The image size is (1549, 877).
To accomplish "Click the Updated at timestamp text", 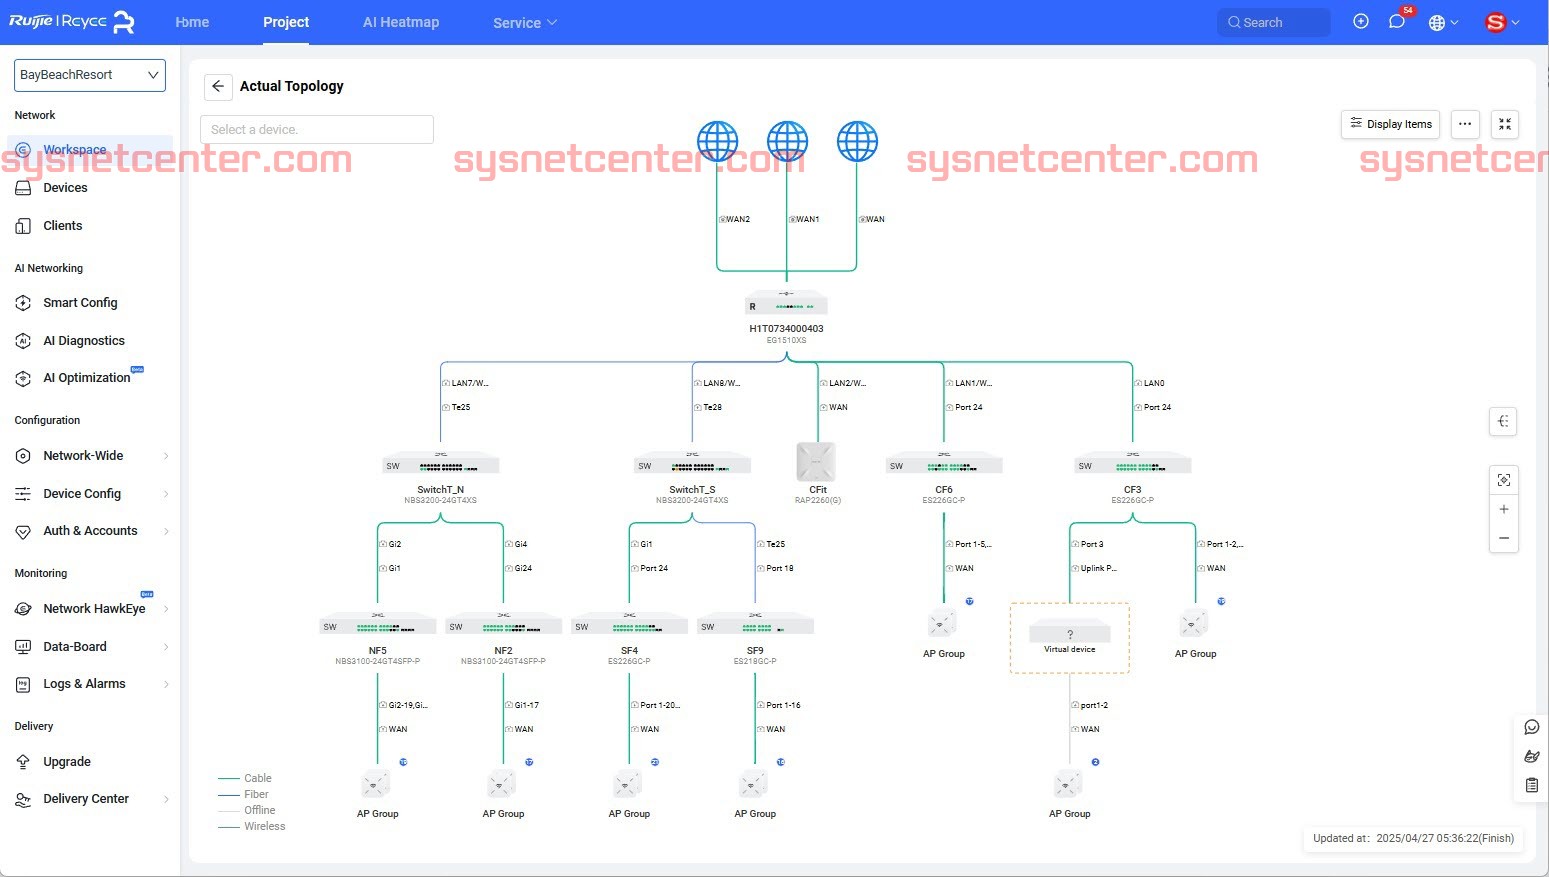I will [1413, 838].
